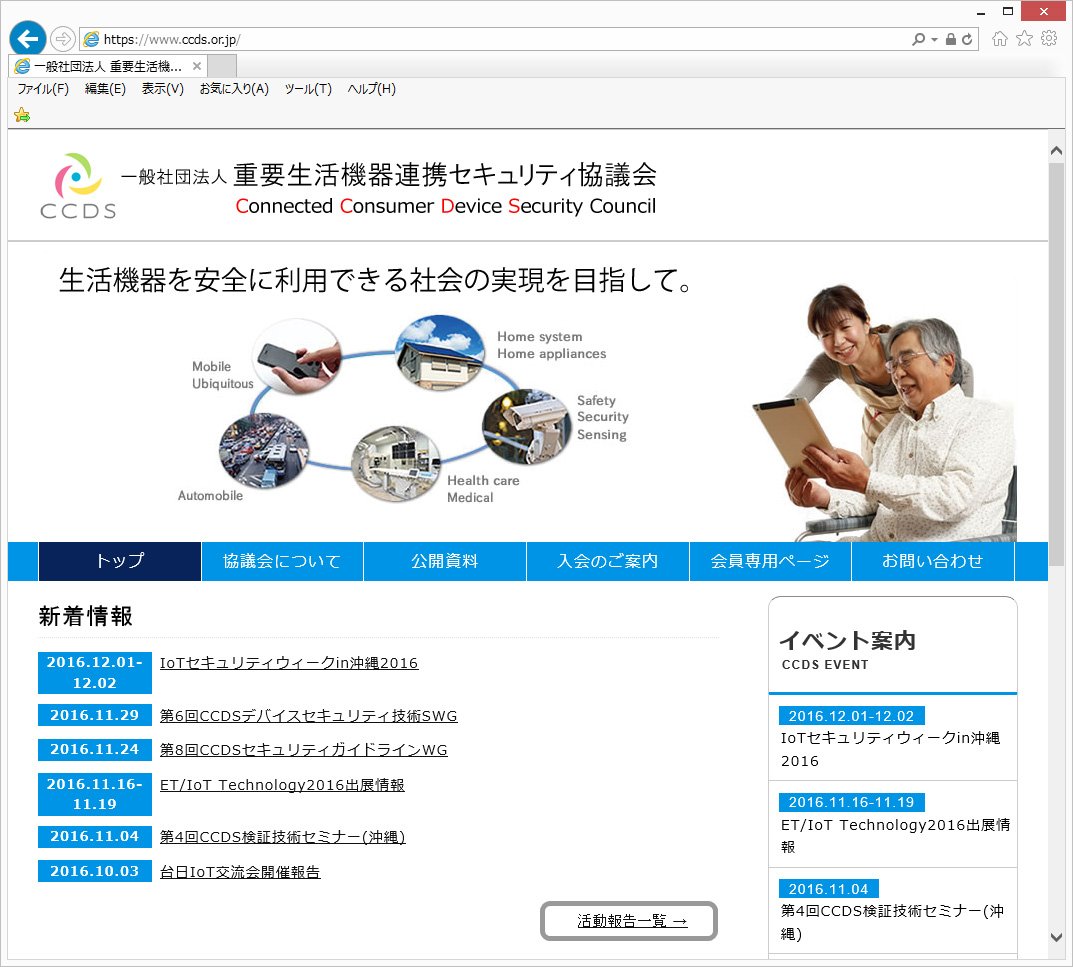Open 第6回CCDSデバイスセキュリティ技術SWG link

[x=309, y=716]
